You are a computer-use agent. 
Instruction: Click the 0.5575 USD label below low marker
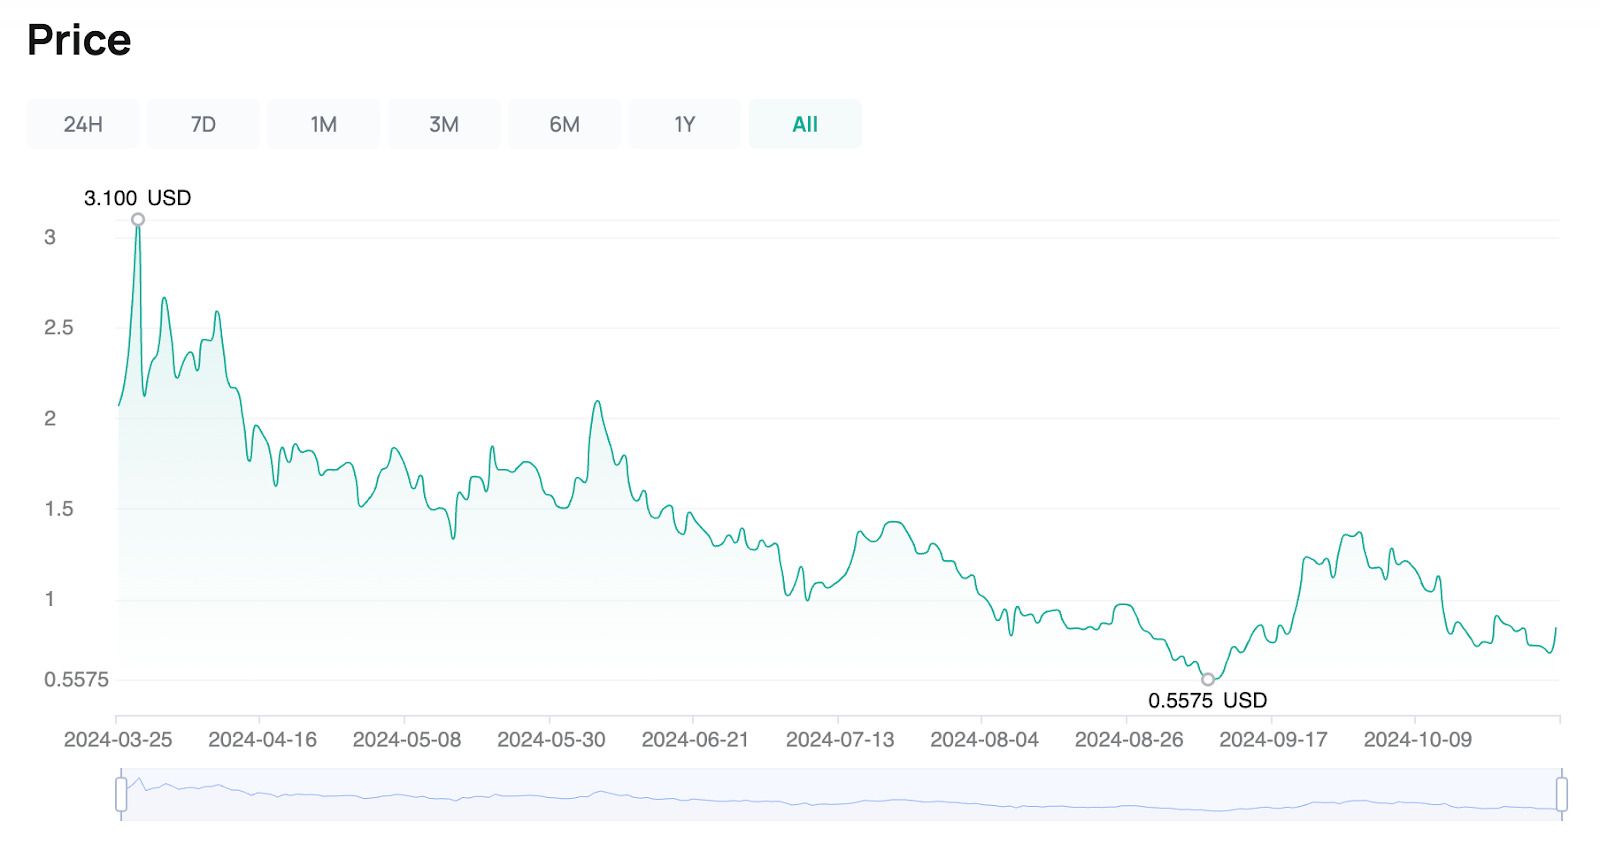pyautogui.click(x=1207, y=701)
